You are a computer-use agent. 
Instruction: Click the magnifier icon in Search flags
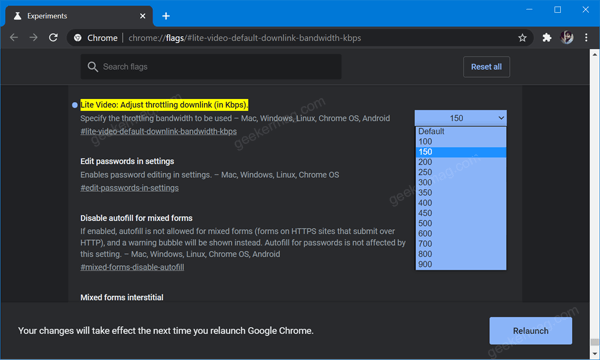click(93, 67)
